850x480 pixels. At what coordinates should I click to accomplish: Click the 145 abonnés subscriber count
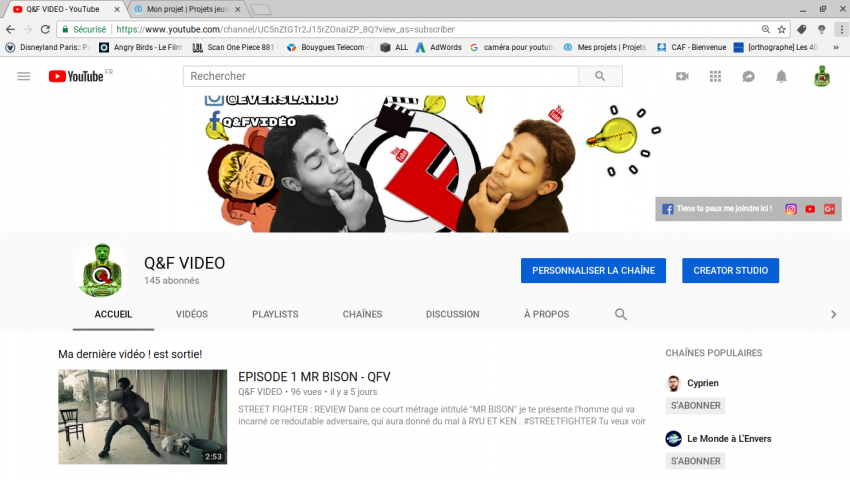tap(172, 281)
